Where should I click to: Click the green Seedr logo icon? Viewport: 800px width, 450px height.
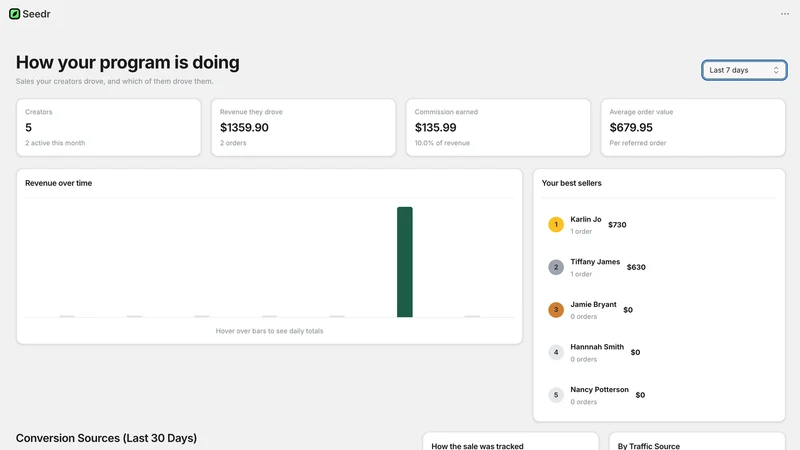point(14,14)
